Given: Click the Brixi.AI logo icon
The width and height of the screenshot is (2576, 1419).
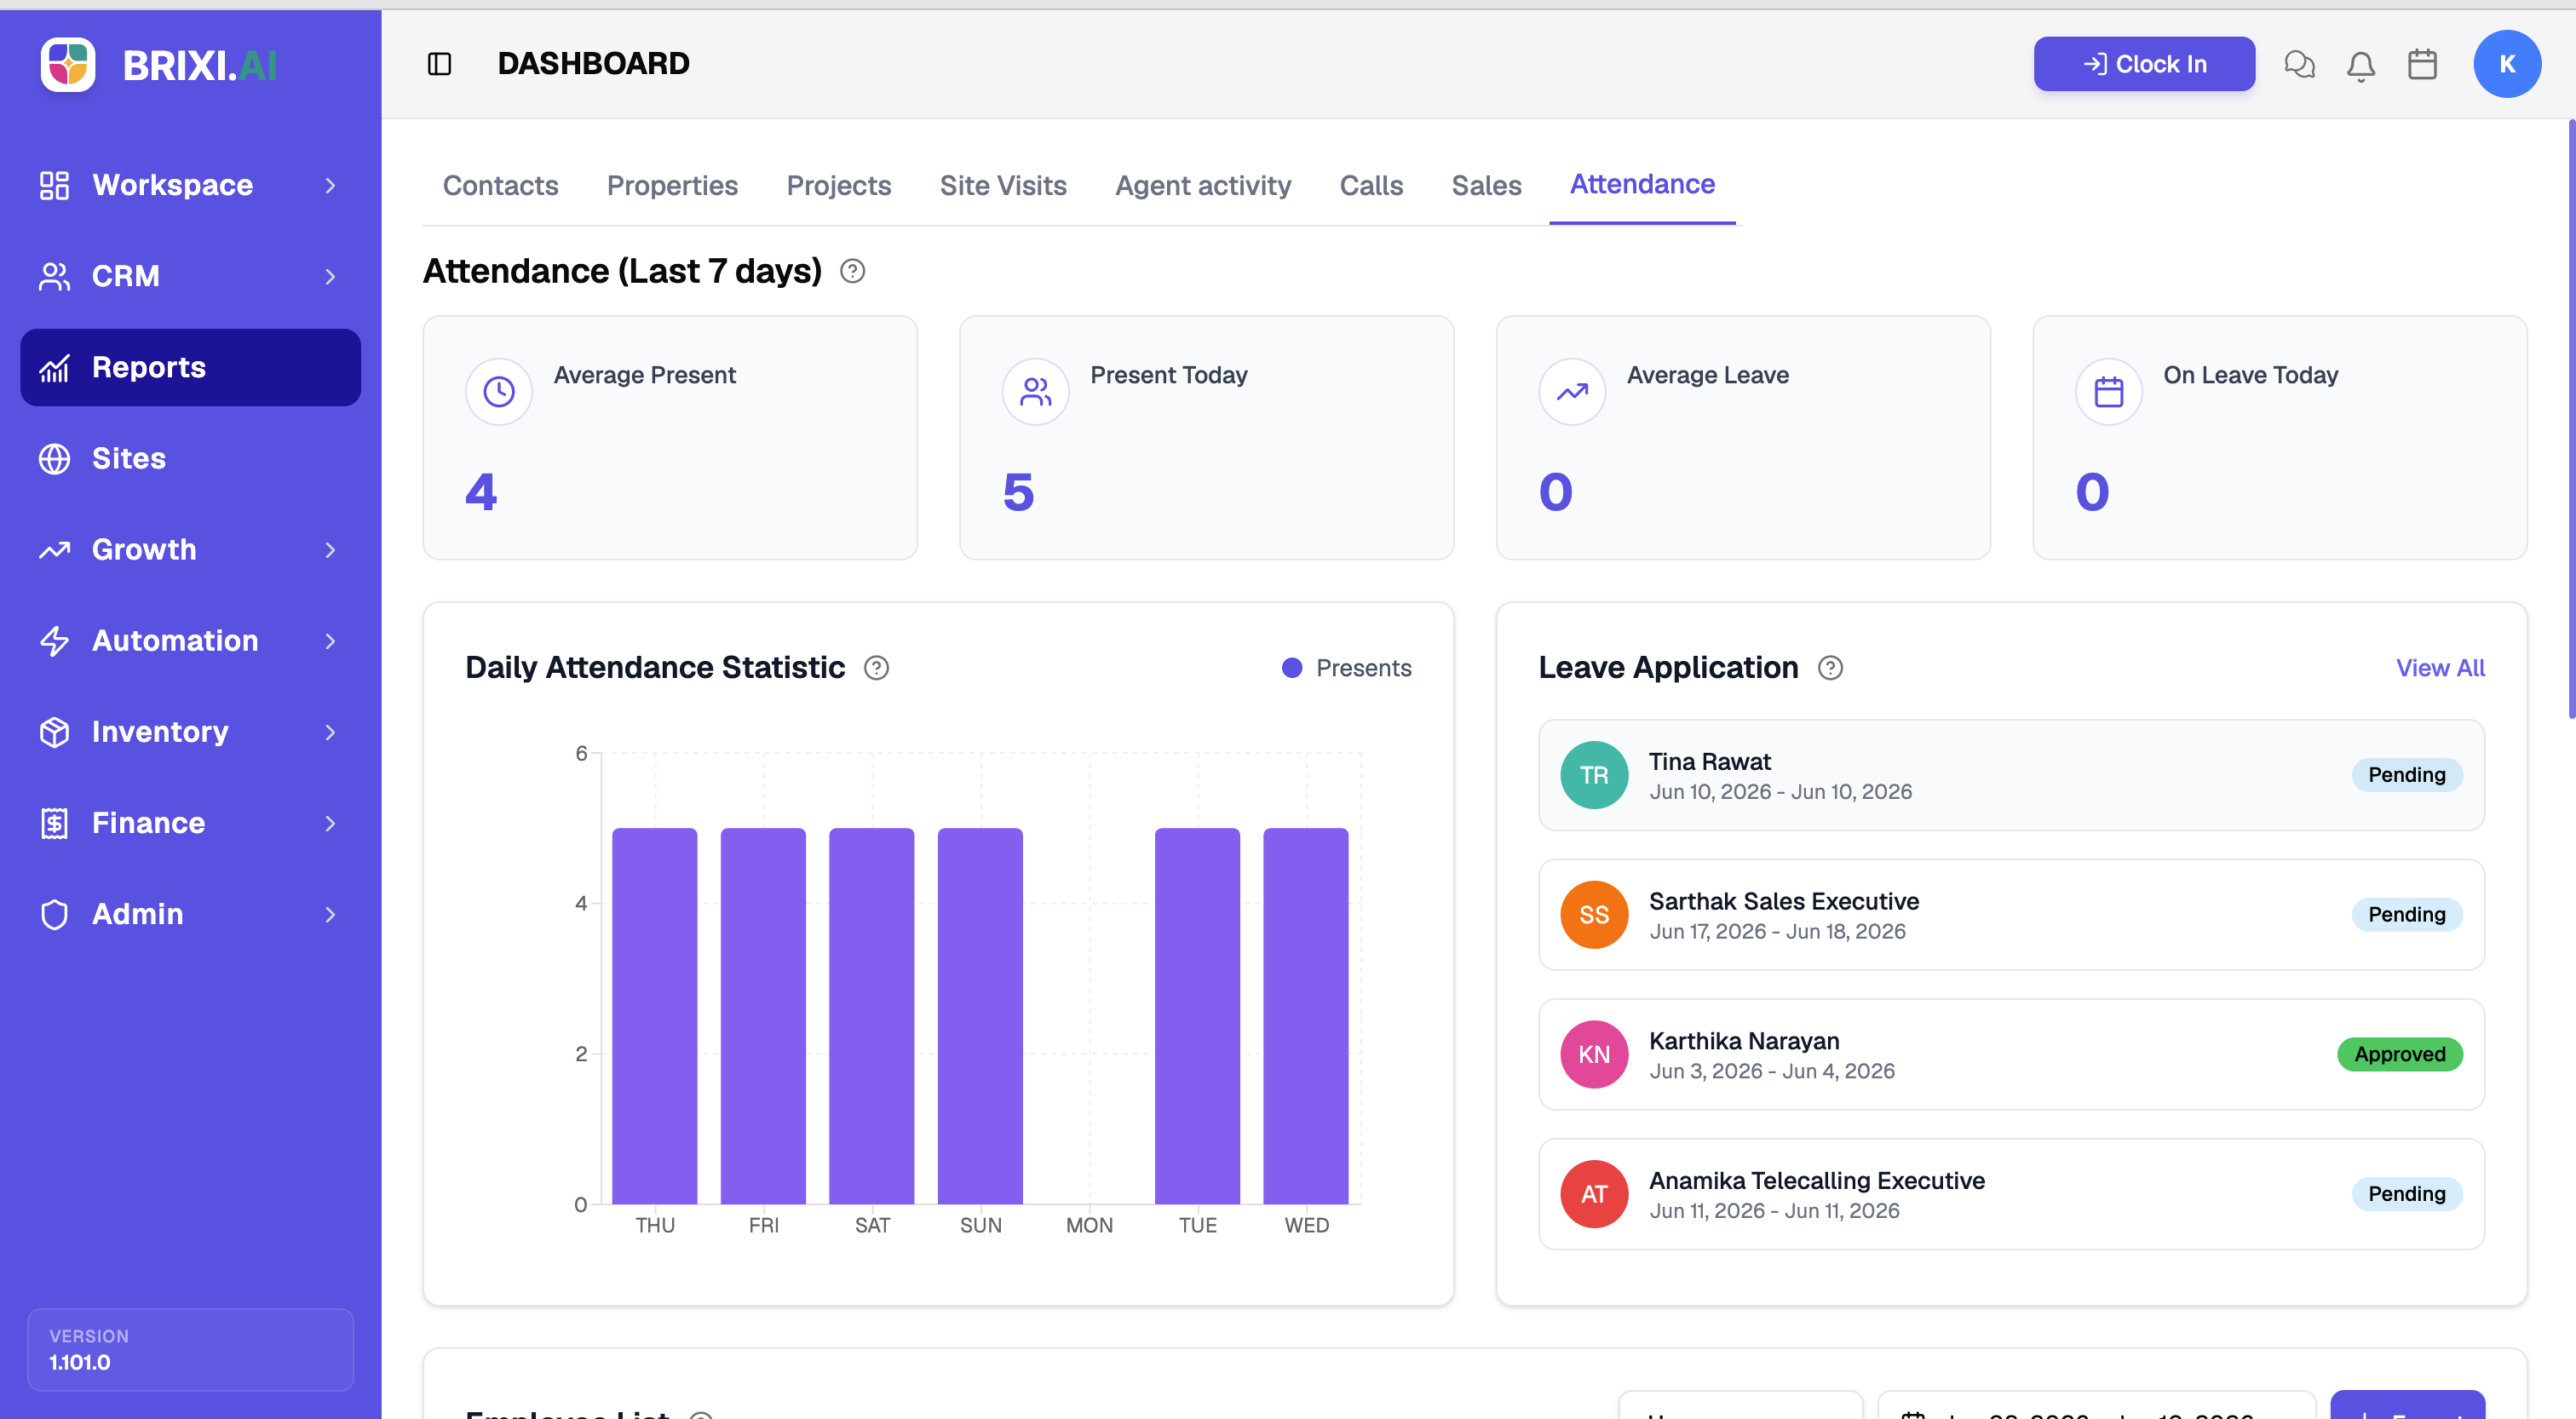Looking at the screenshot, I should pyautogui.click(x=68, y=65).
